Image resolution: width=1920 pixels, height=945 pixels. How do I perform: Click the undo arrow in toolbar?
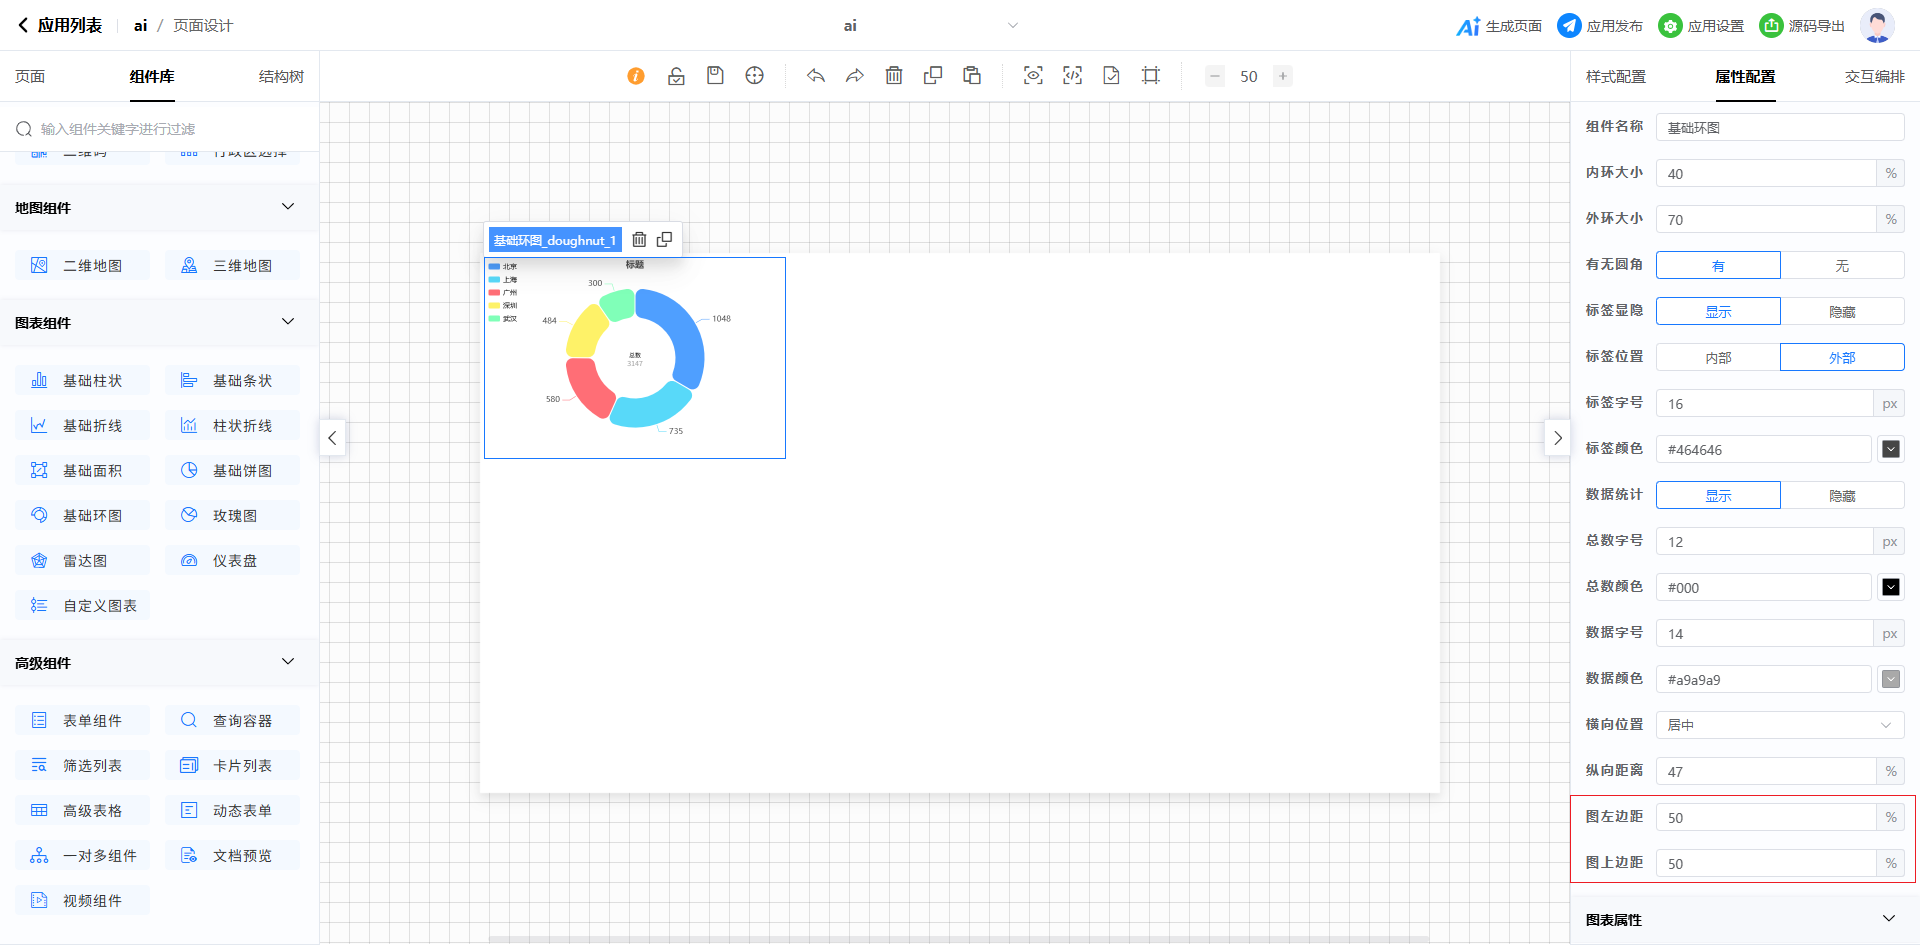click(816, 76)
